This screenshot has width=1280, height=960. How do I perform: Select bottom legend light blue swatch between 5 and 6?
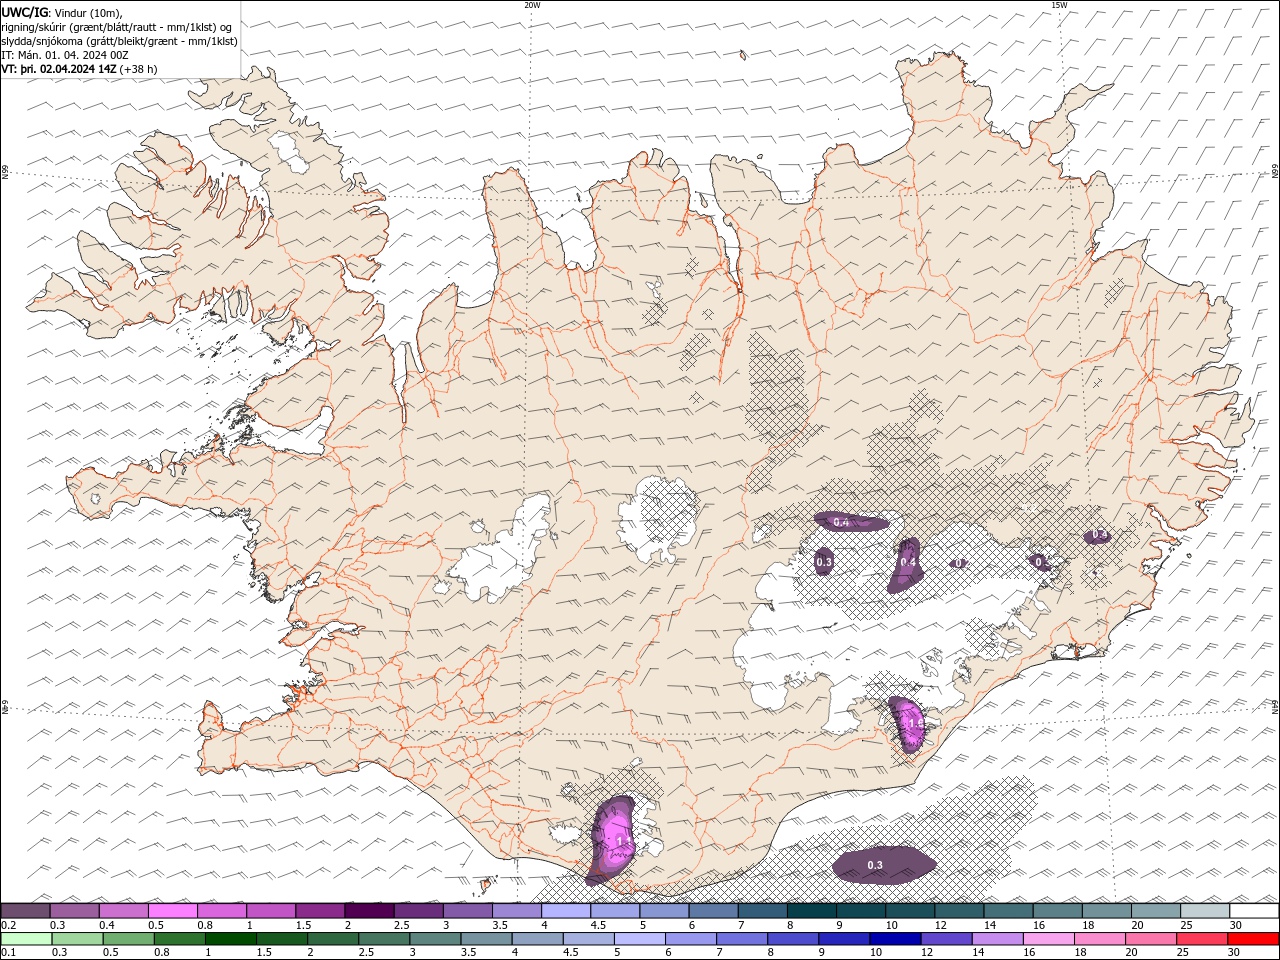point(639,939)
